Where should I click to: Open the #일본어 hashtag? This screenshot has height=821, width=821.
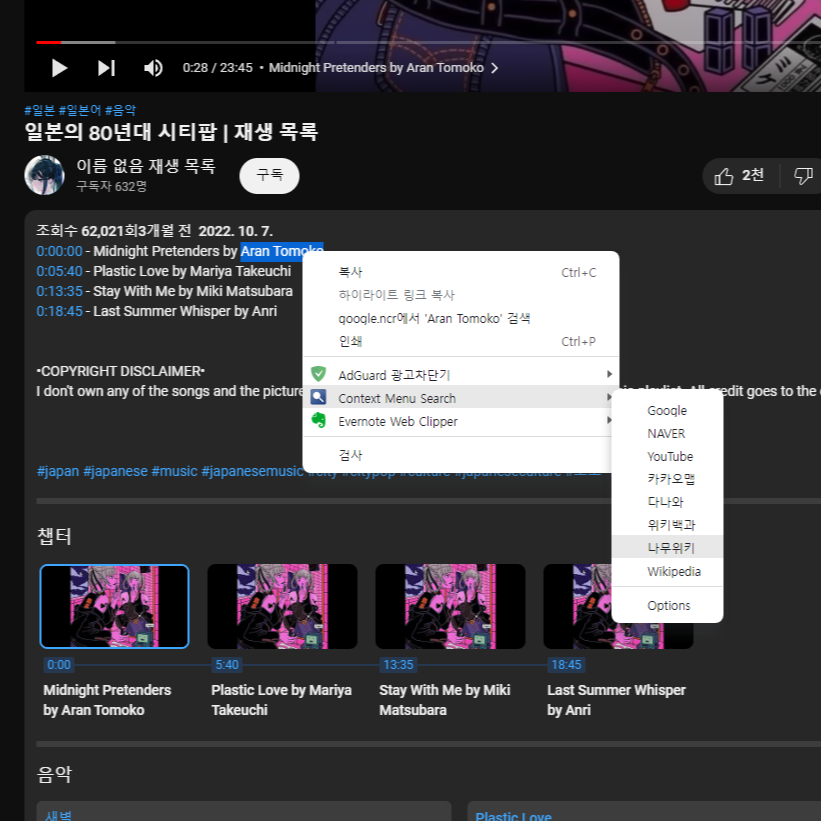pyautogui.click(x=80, y=110)
